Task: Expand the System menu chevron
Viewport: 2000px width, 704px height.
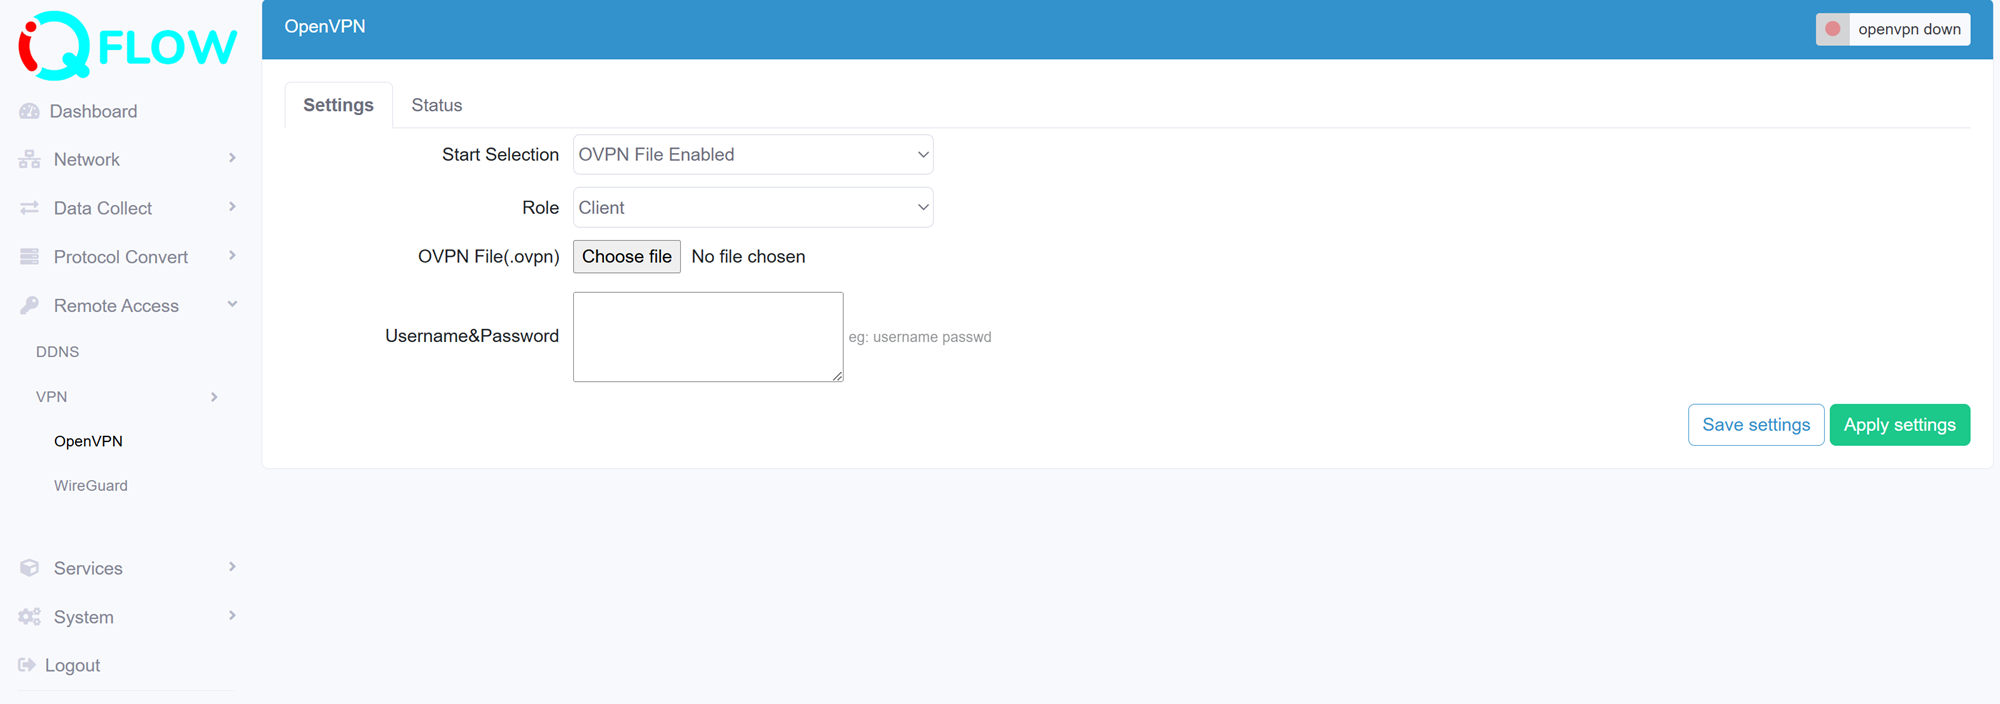Action: click(232, 616)
